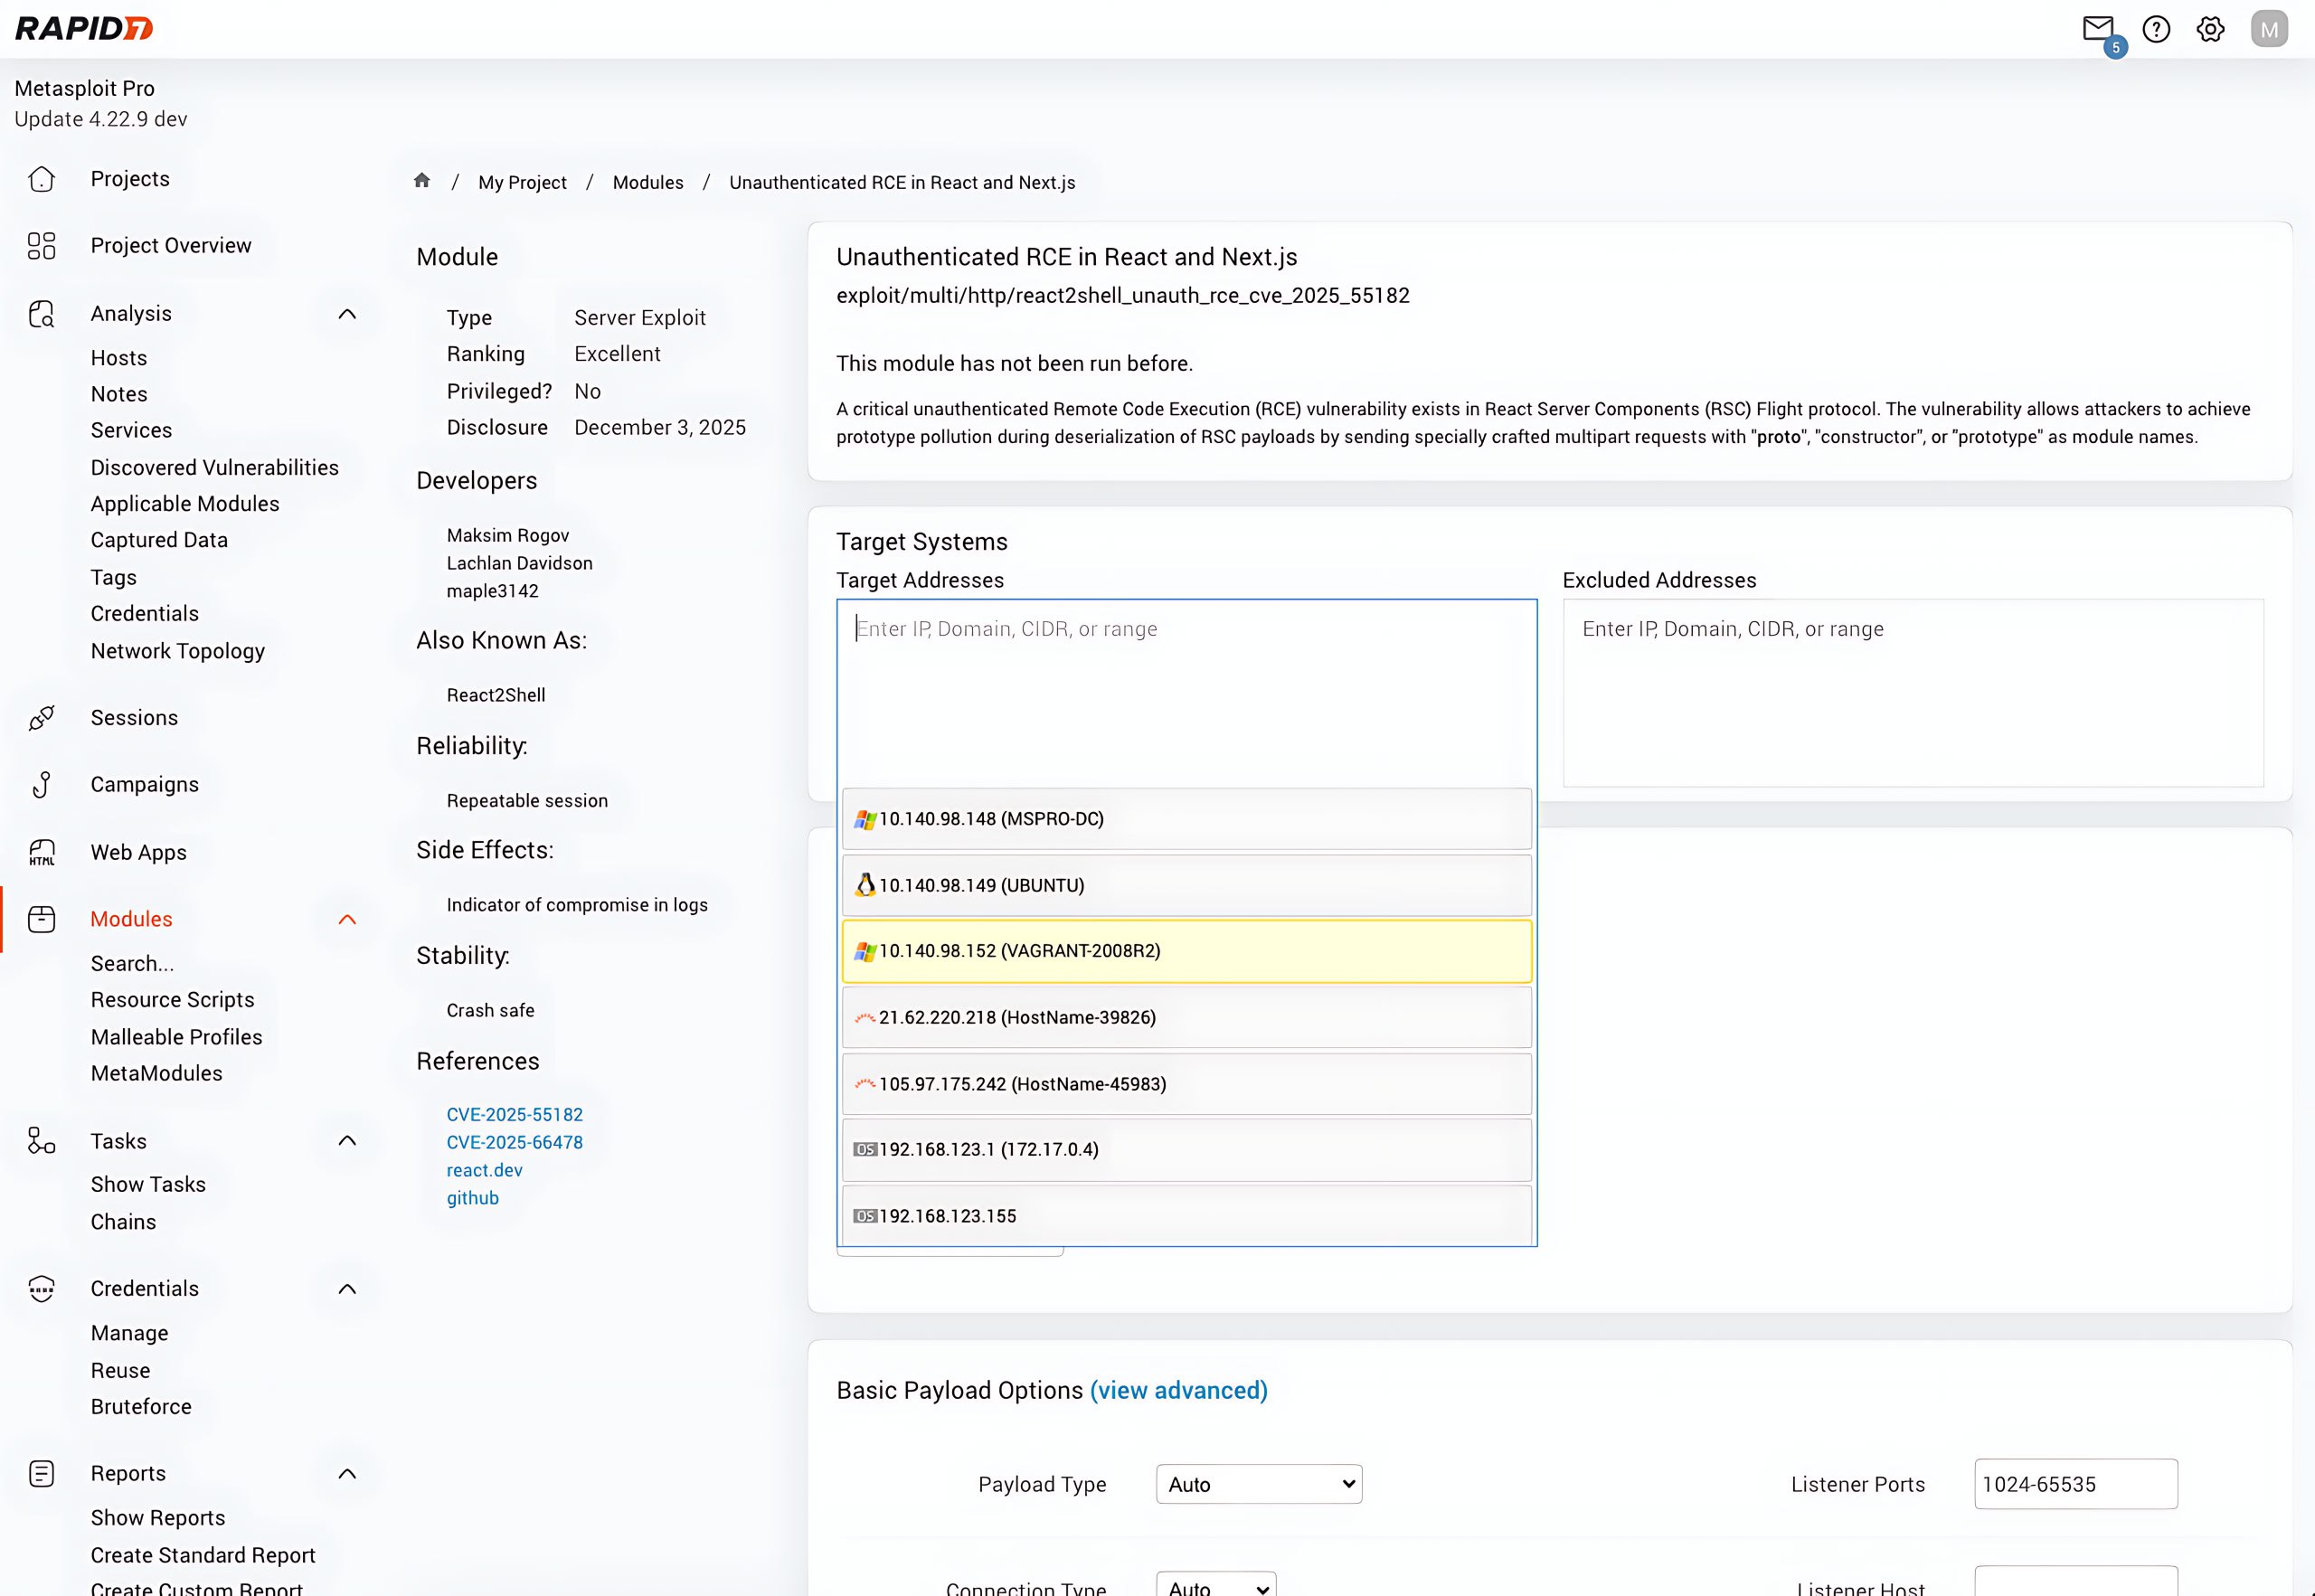The image size is (2315, 1596).
Task: Click the help question mark icon
Action: pos(2156,29)
